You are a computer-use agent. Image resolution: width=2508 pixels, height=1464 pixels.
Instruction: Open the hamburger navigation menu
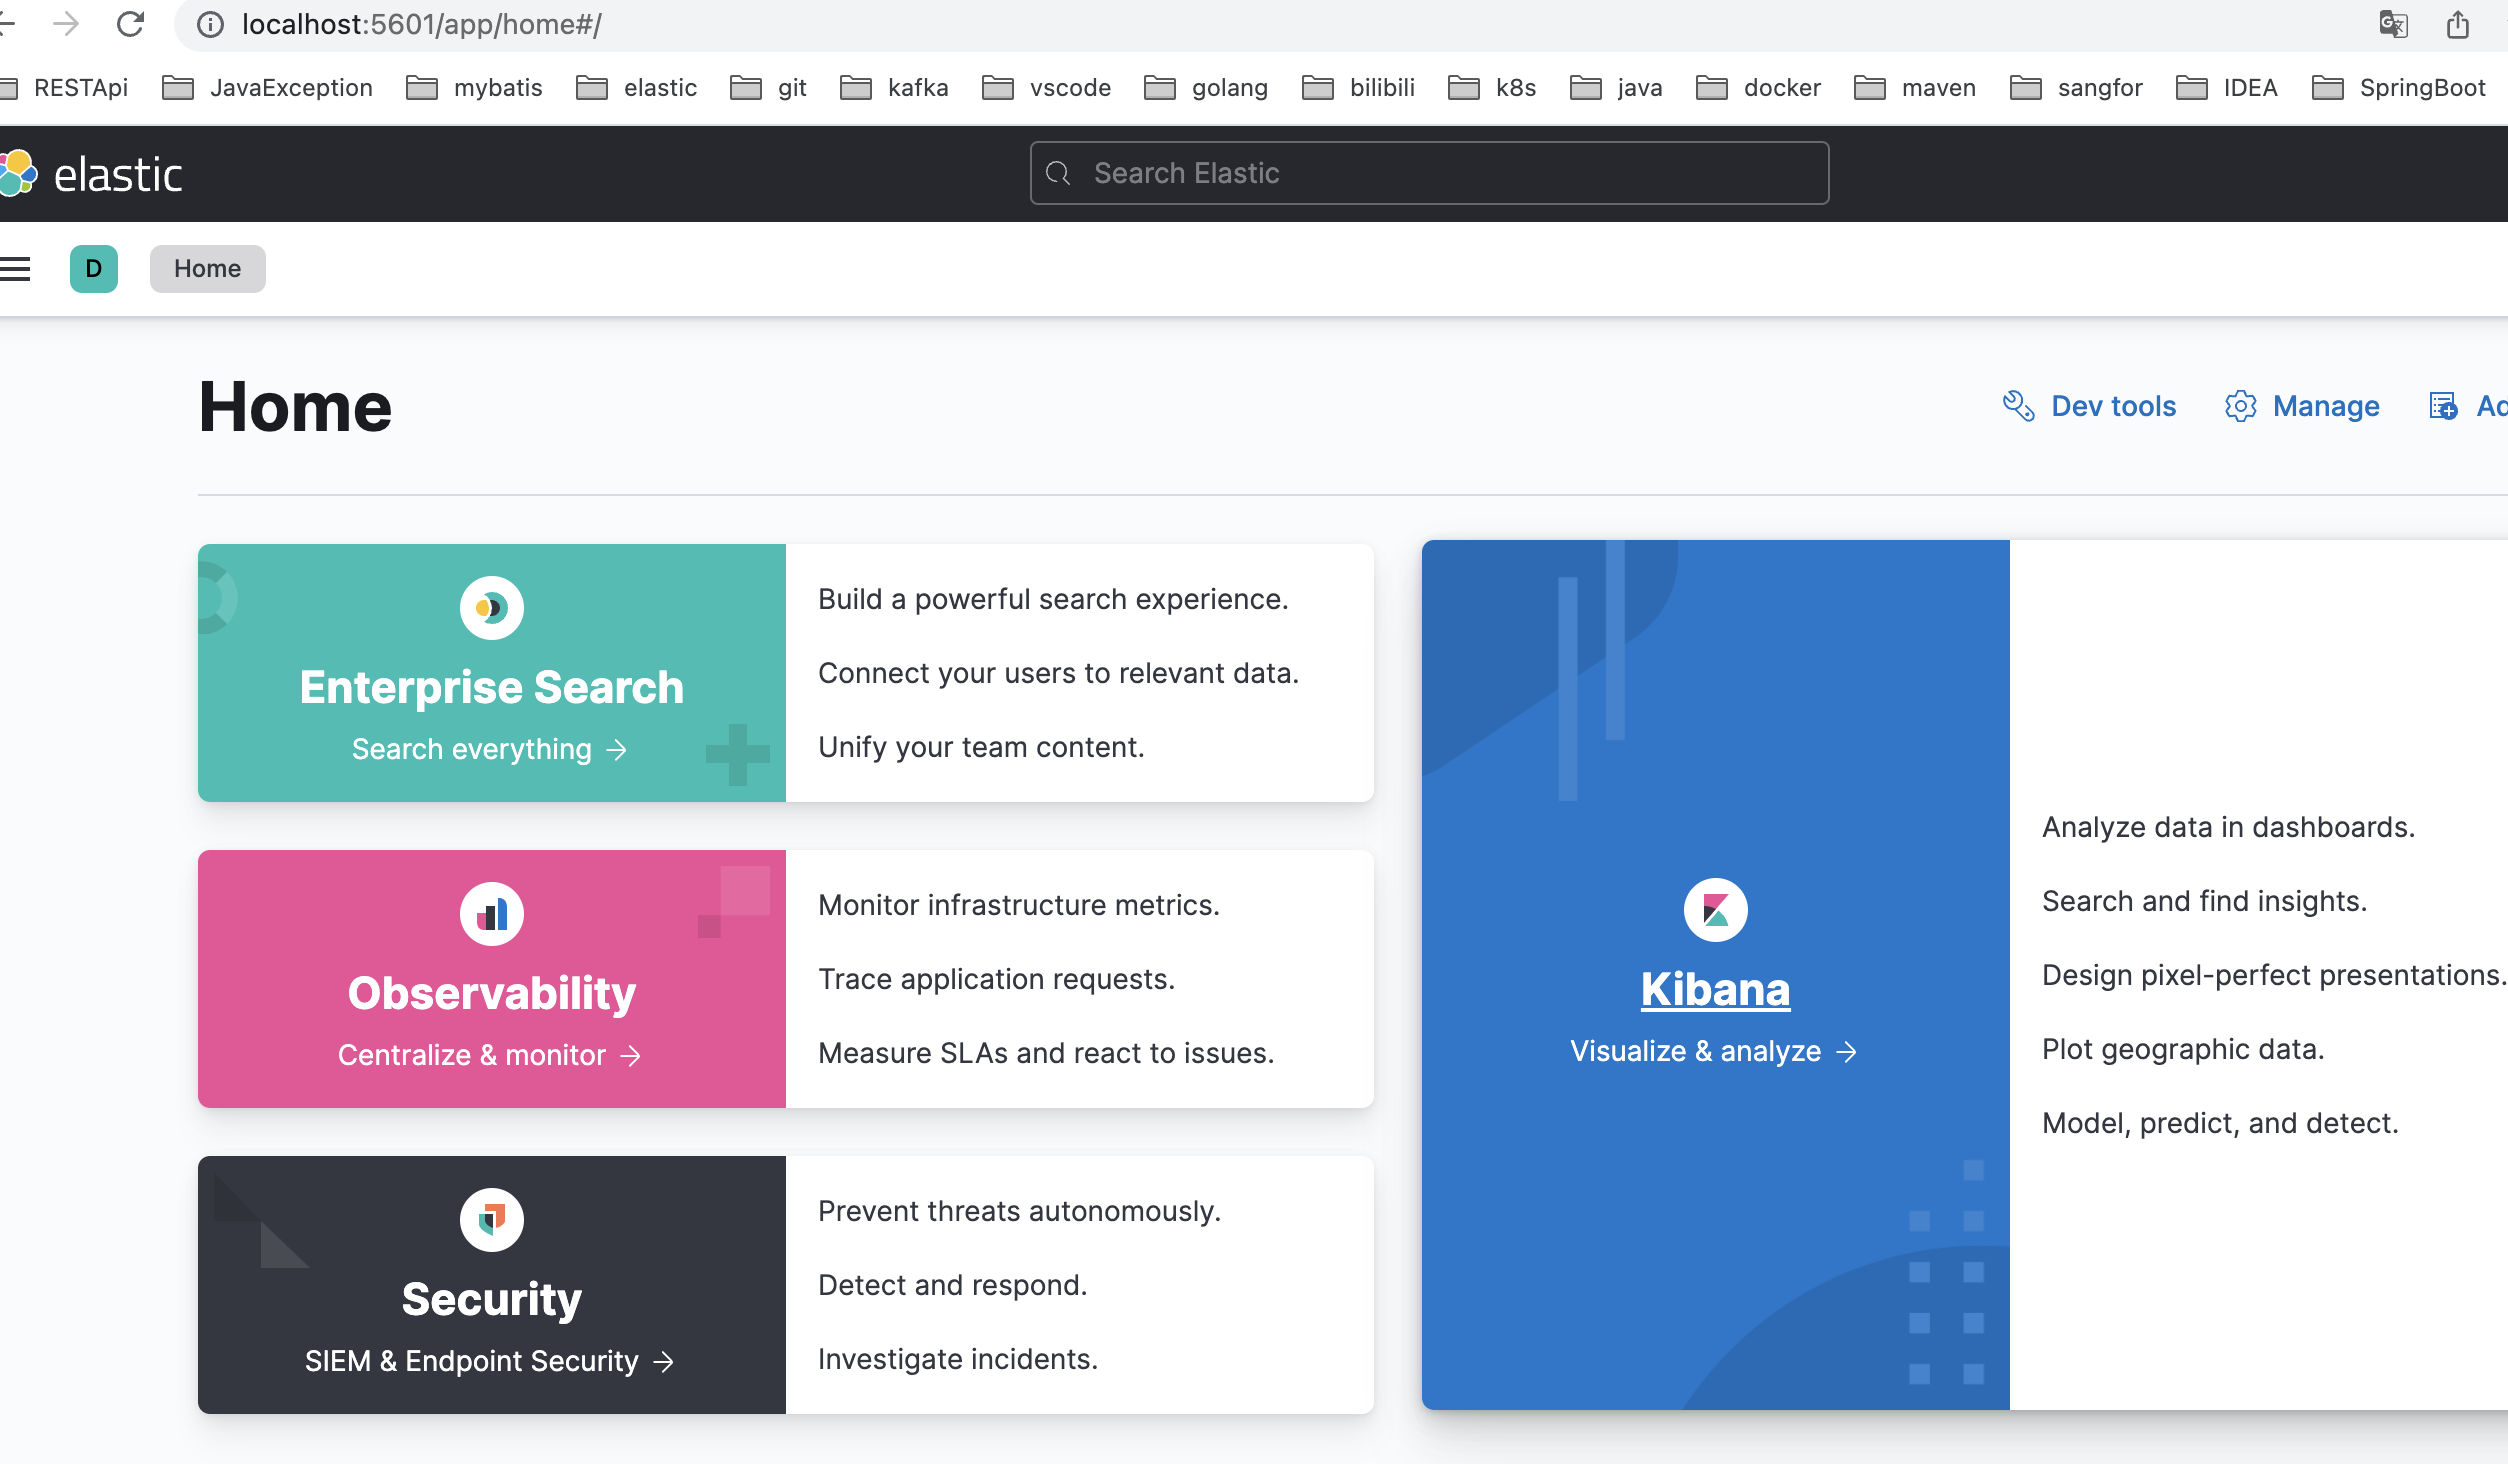pyautogui.click(x=16, y=268)
